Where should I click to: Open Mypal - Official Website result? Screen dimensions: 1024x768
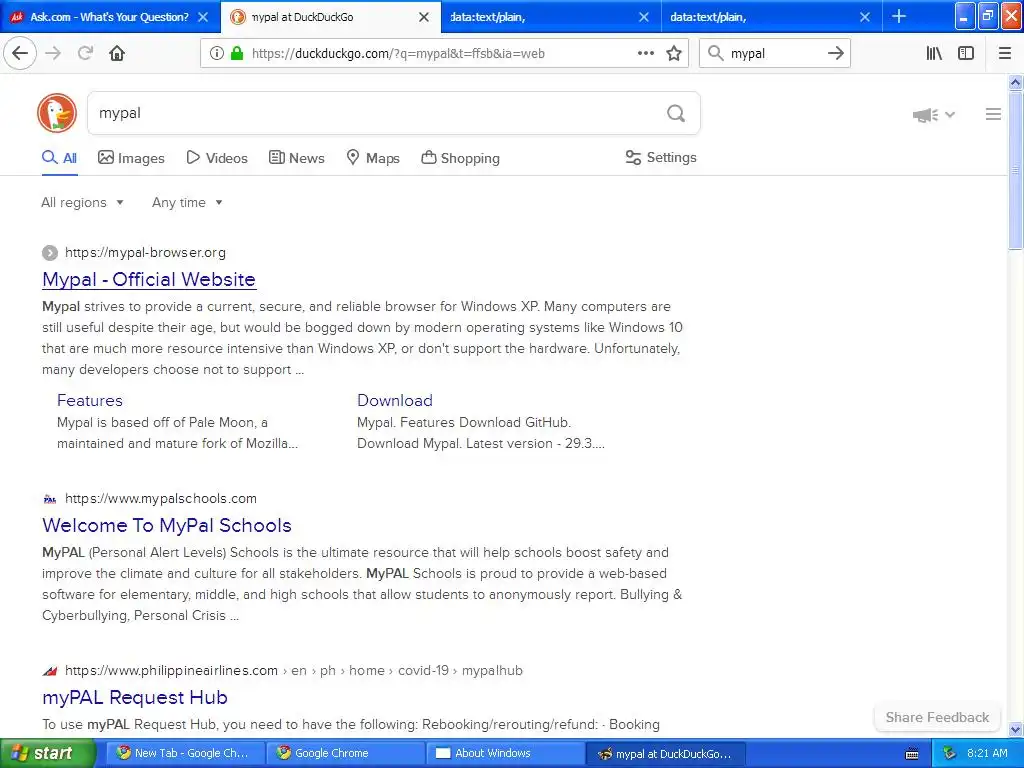[x=149, y=280]
